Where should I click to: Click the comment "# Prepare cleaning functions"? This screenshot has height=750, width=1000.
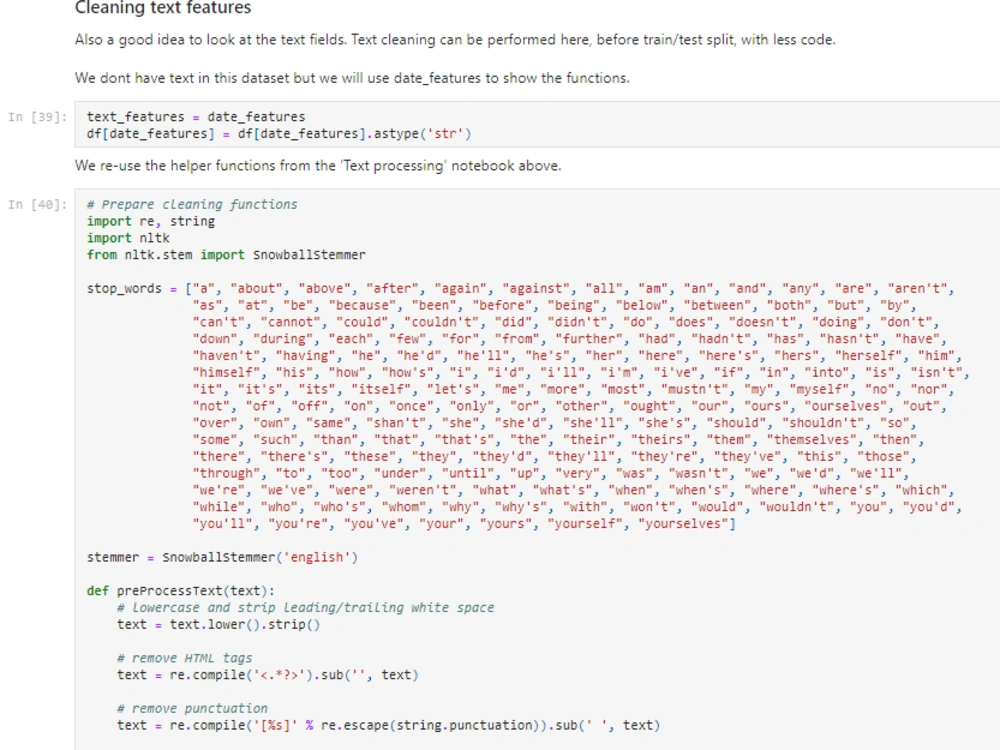192,205
